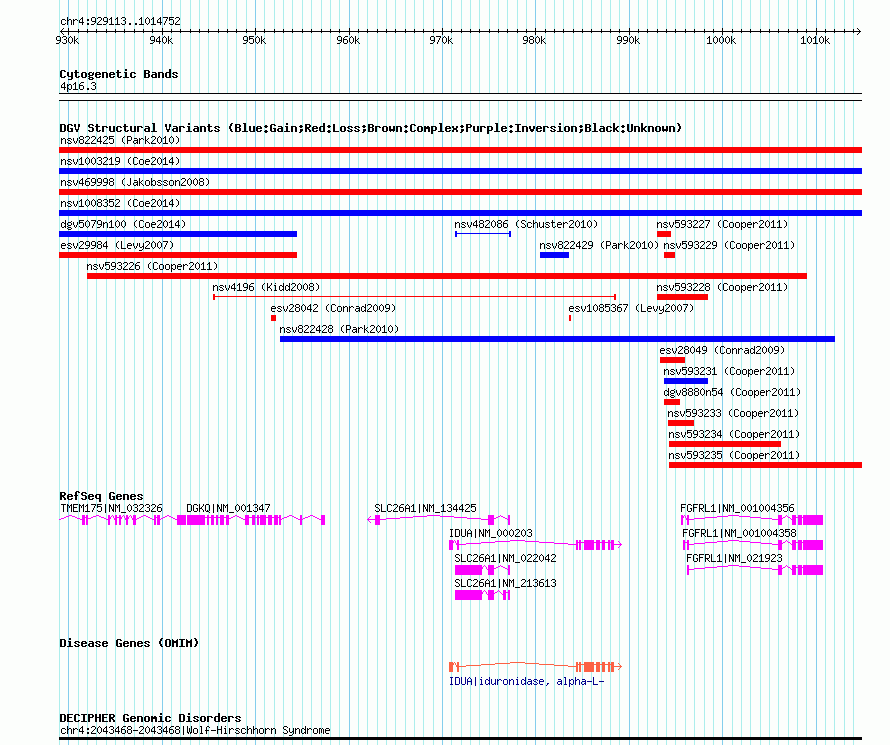Click the Wolf-Hirschhorn Syndrome DECIPHER entry
Viewport: 890px width, 745px height.
point(195,730)
